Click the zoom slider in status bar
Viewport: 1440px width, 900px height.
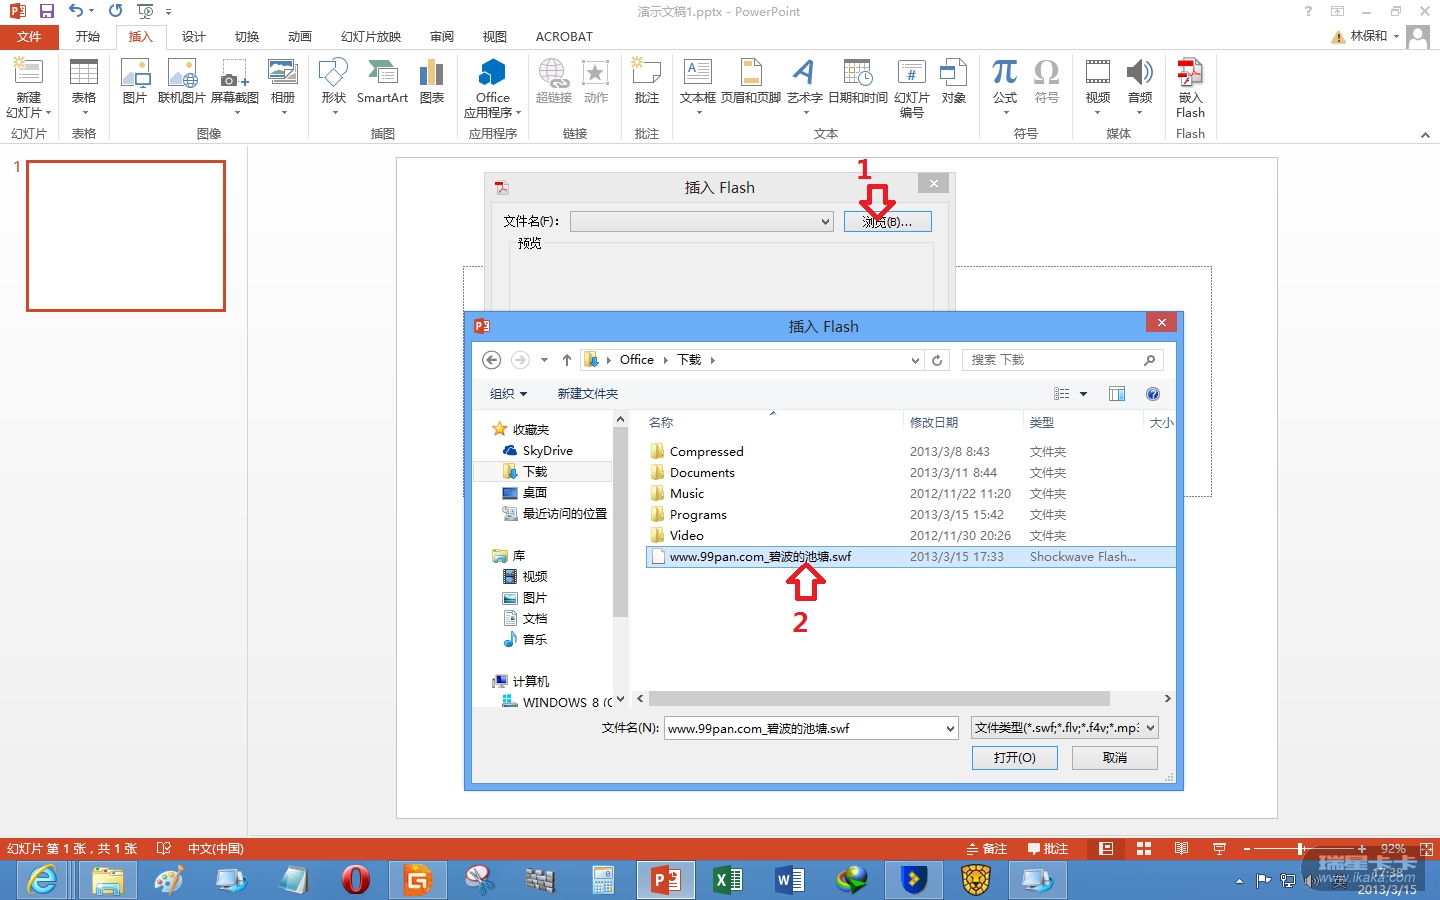tap(1301, 849)
